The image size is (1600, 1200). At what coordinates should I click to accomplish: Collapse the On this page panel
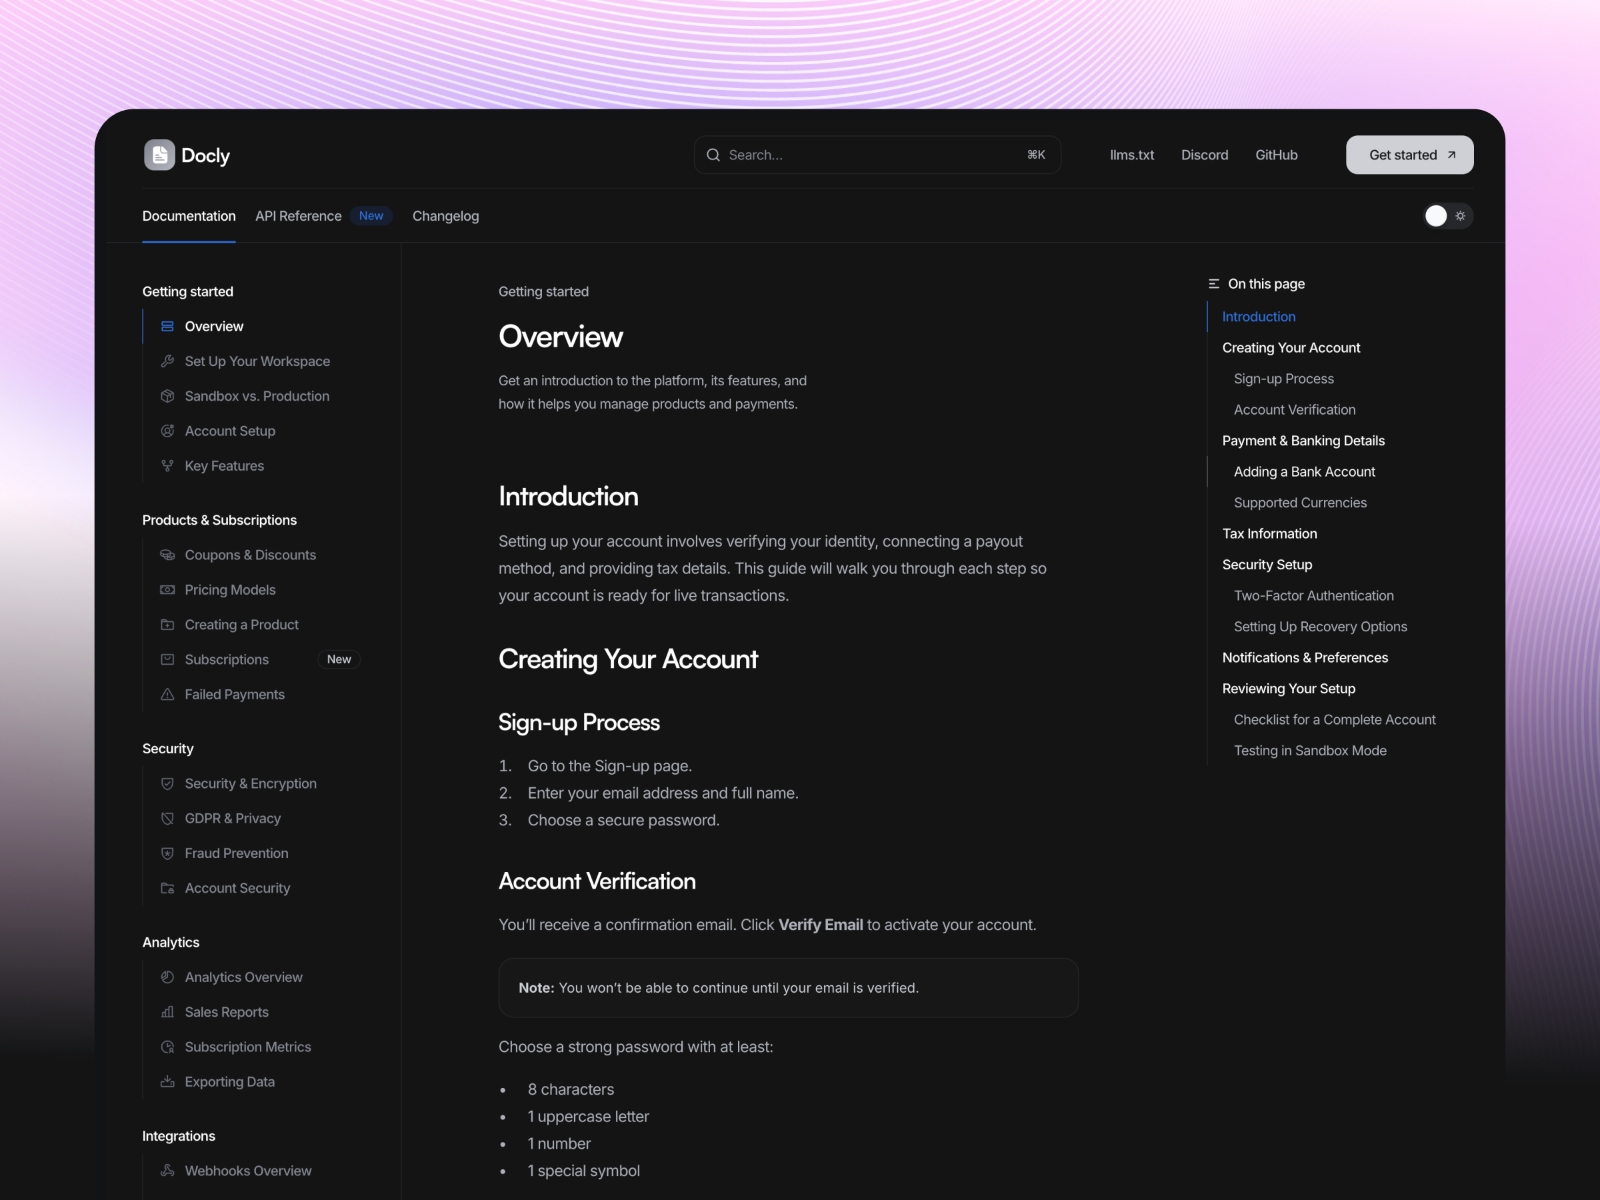tap(1212, 283)
